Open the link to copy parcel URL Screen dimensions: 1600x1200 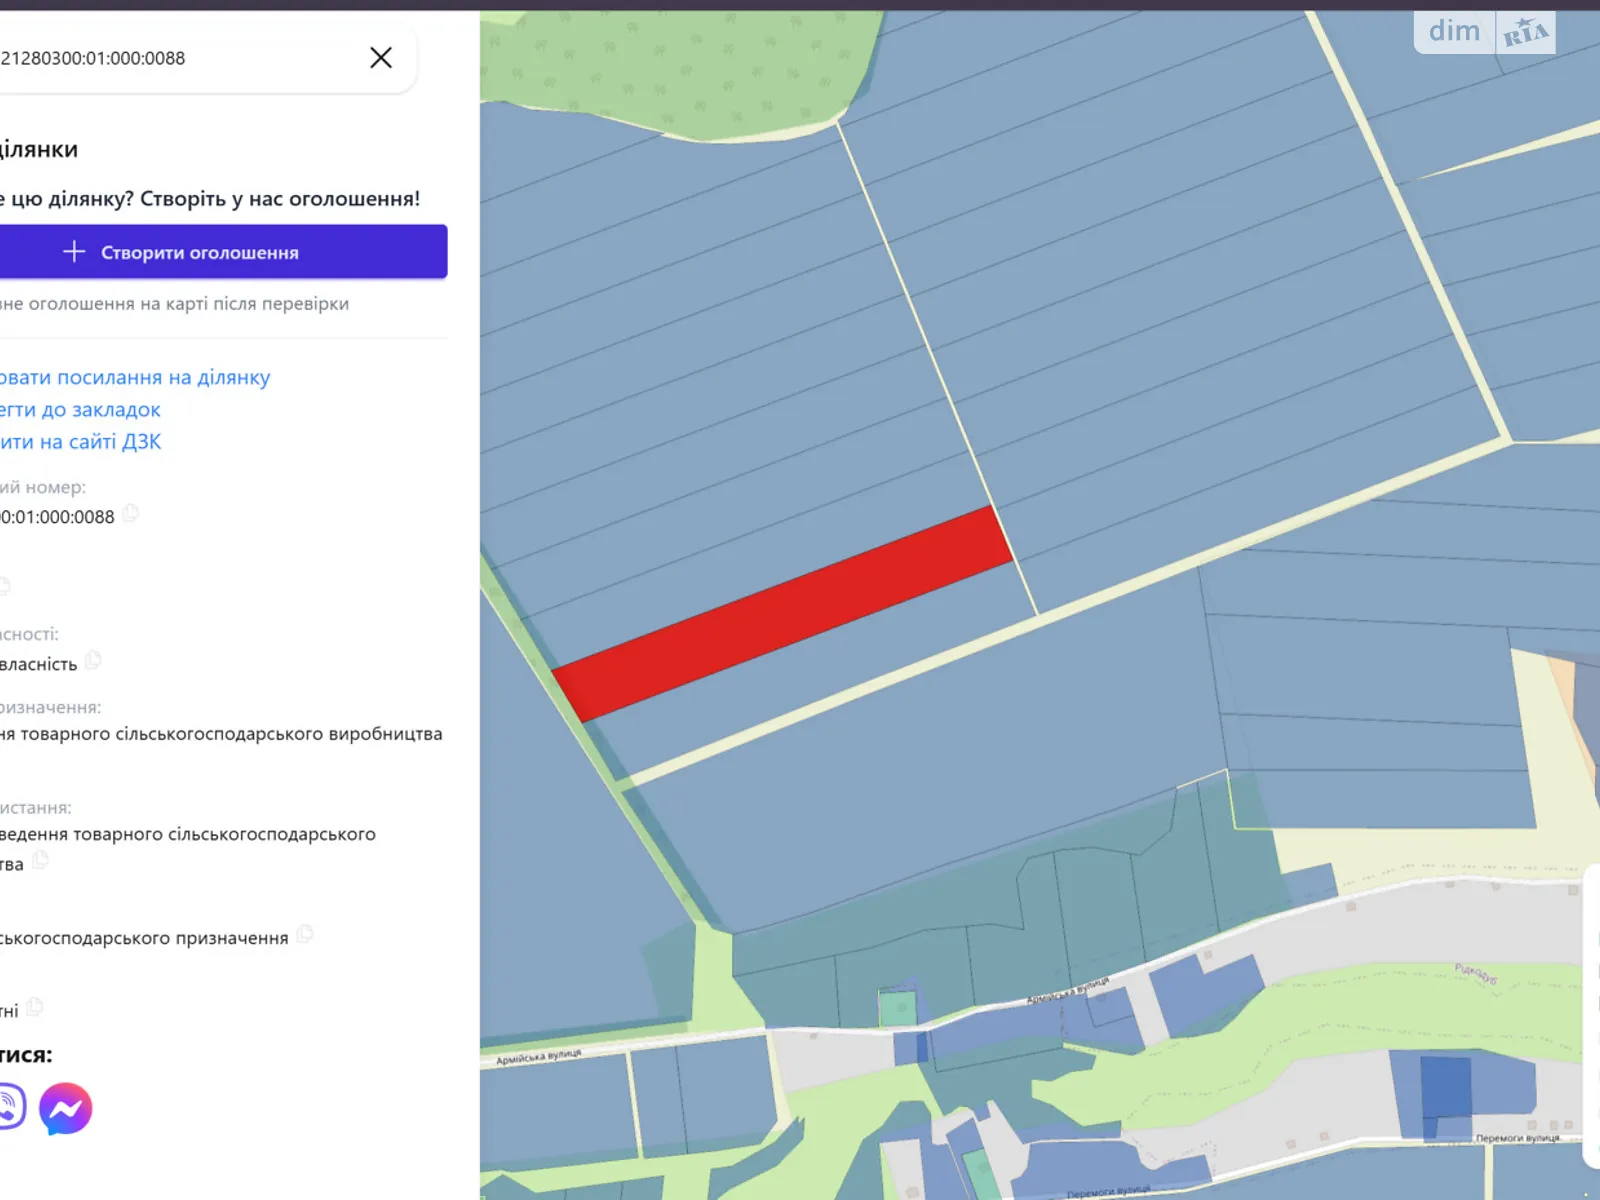[135, 378]
